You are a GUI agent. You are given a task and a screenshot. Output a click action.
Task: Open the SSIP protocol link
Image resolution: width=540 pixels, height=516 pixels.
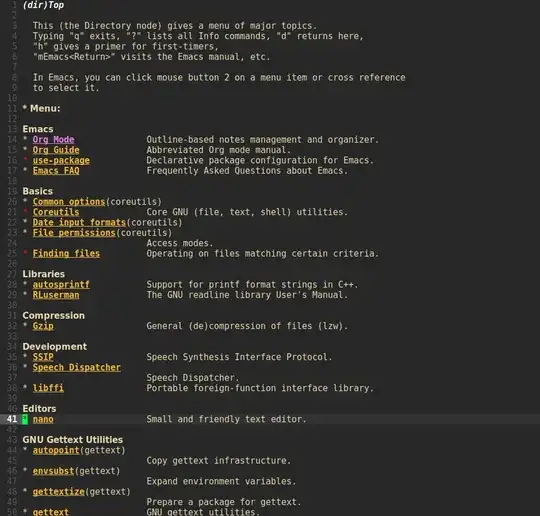pos(43,357)
